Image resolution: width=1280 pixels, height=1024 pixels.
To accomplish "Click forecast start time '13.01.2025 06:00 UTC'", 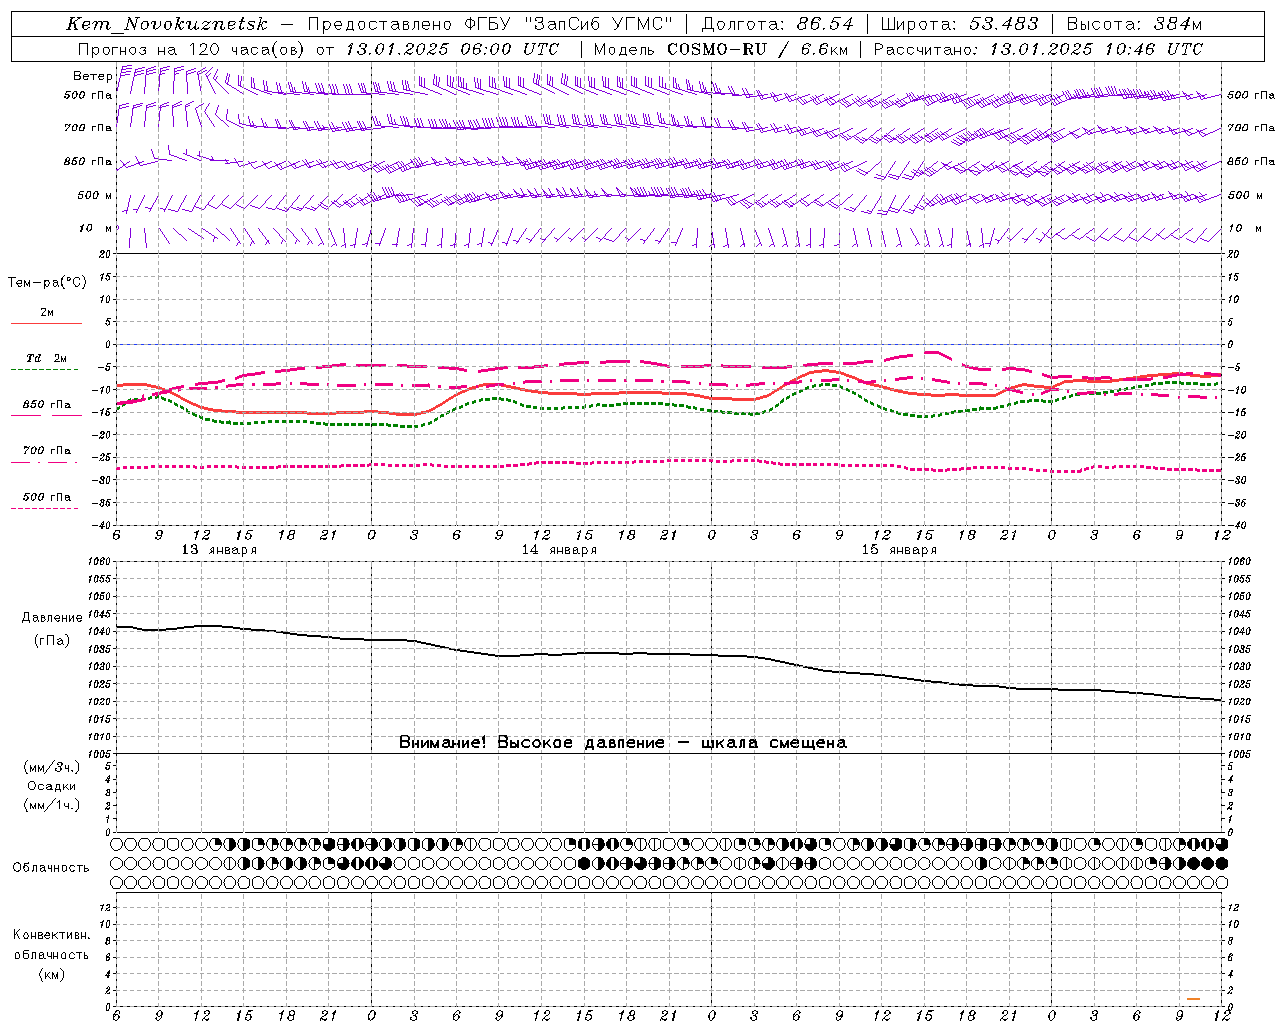I will pos(452,49).
